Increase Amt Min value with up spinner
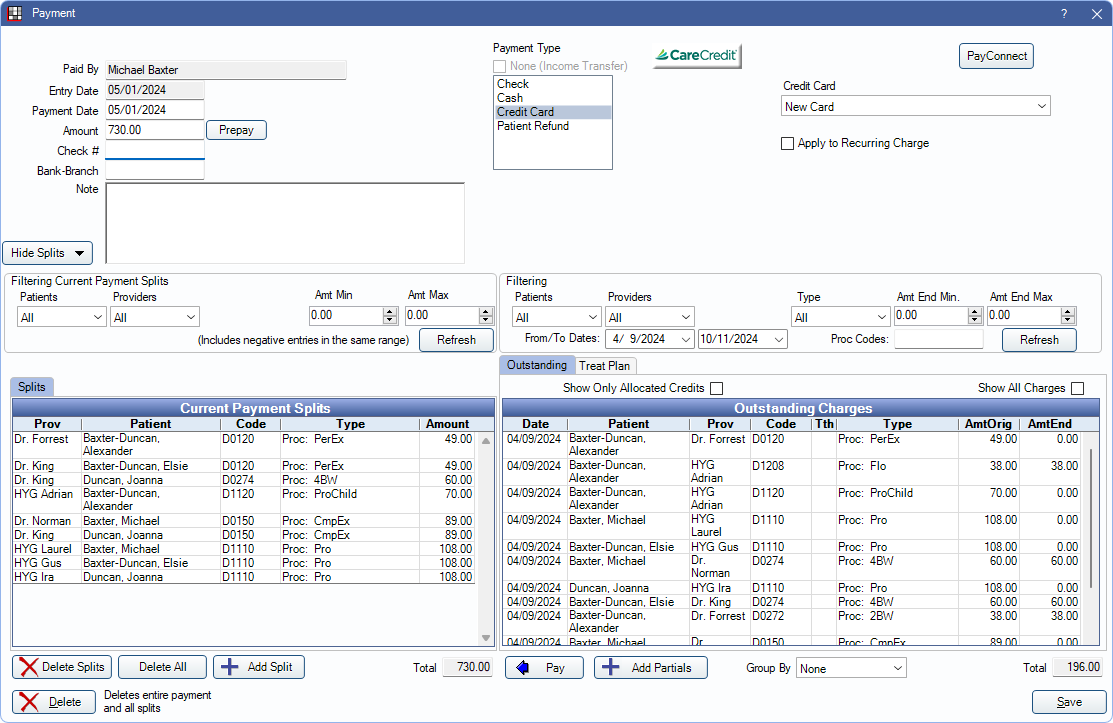 [391, 311]
